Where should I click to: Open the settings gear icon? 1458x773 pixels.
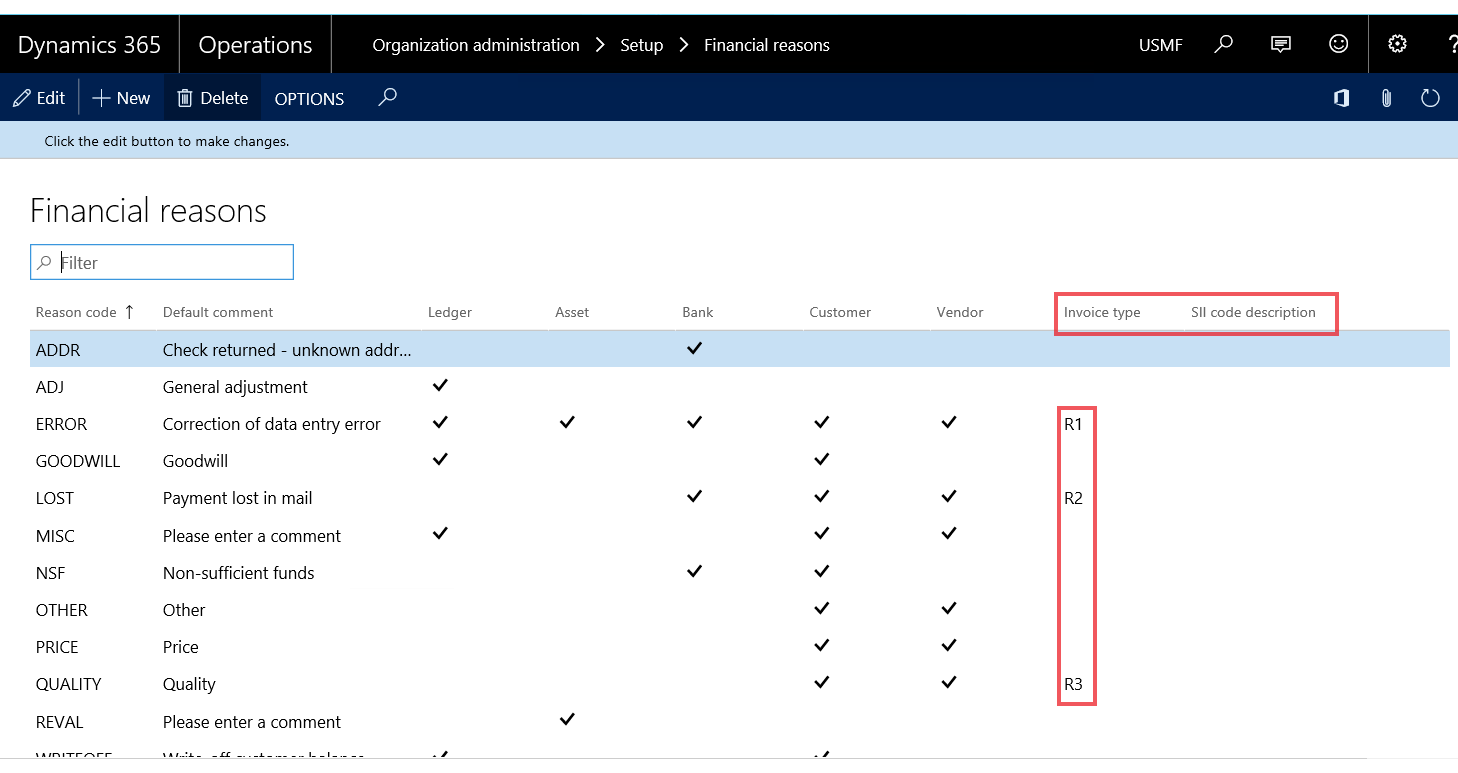(x=1398, y=44)
